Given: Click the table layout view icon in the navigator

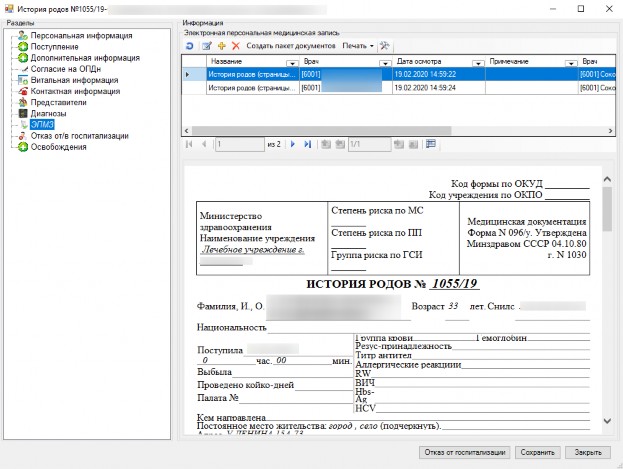Looking at the screenshot, I should point(431,144).
